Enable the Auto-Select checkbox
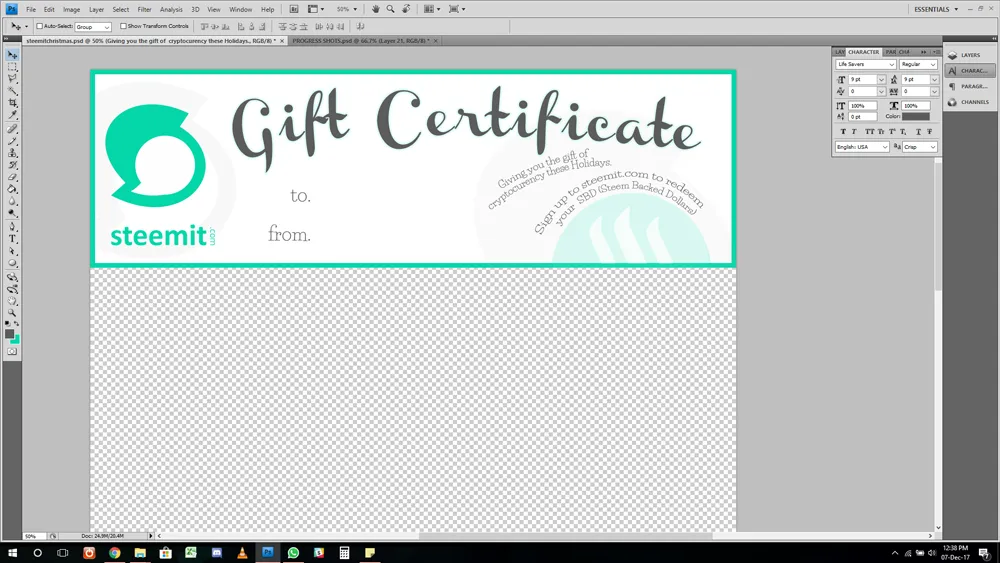 [x=40, y=27]
